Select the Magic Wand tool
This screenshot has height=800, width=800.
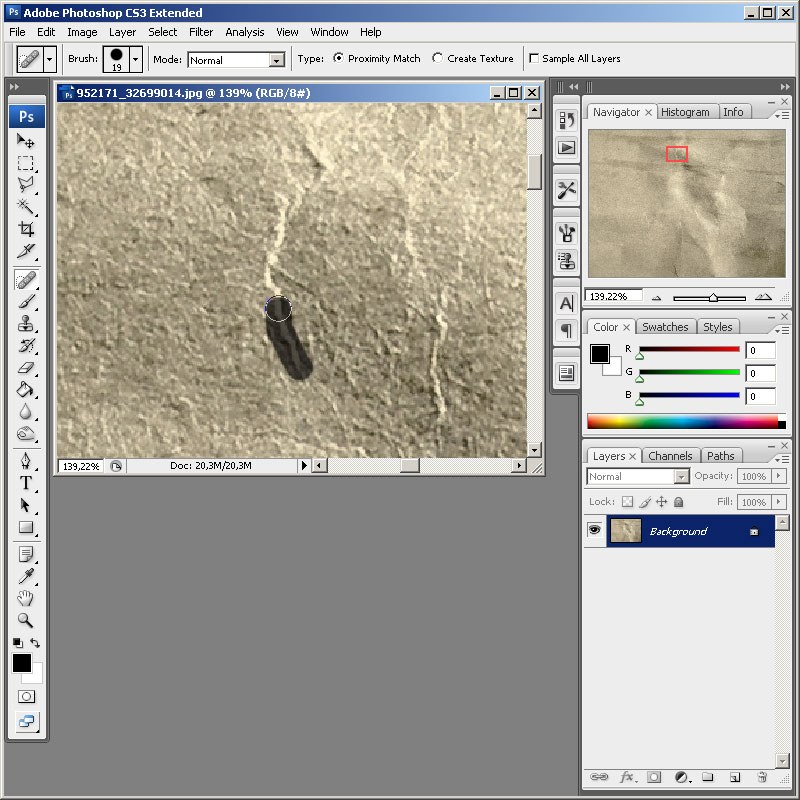click(26, 206)
